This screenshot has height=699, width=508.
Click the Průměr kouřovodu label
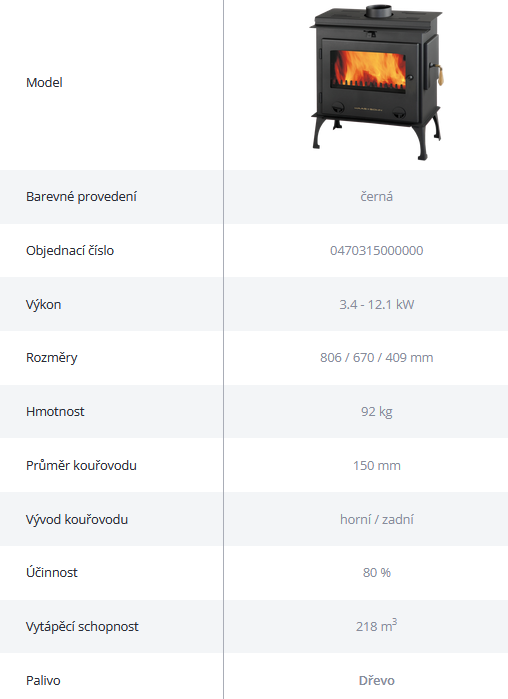click(81, 465)
